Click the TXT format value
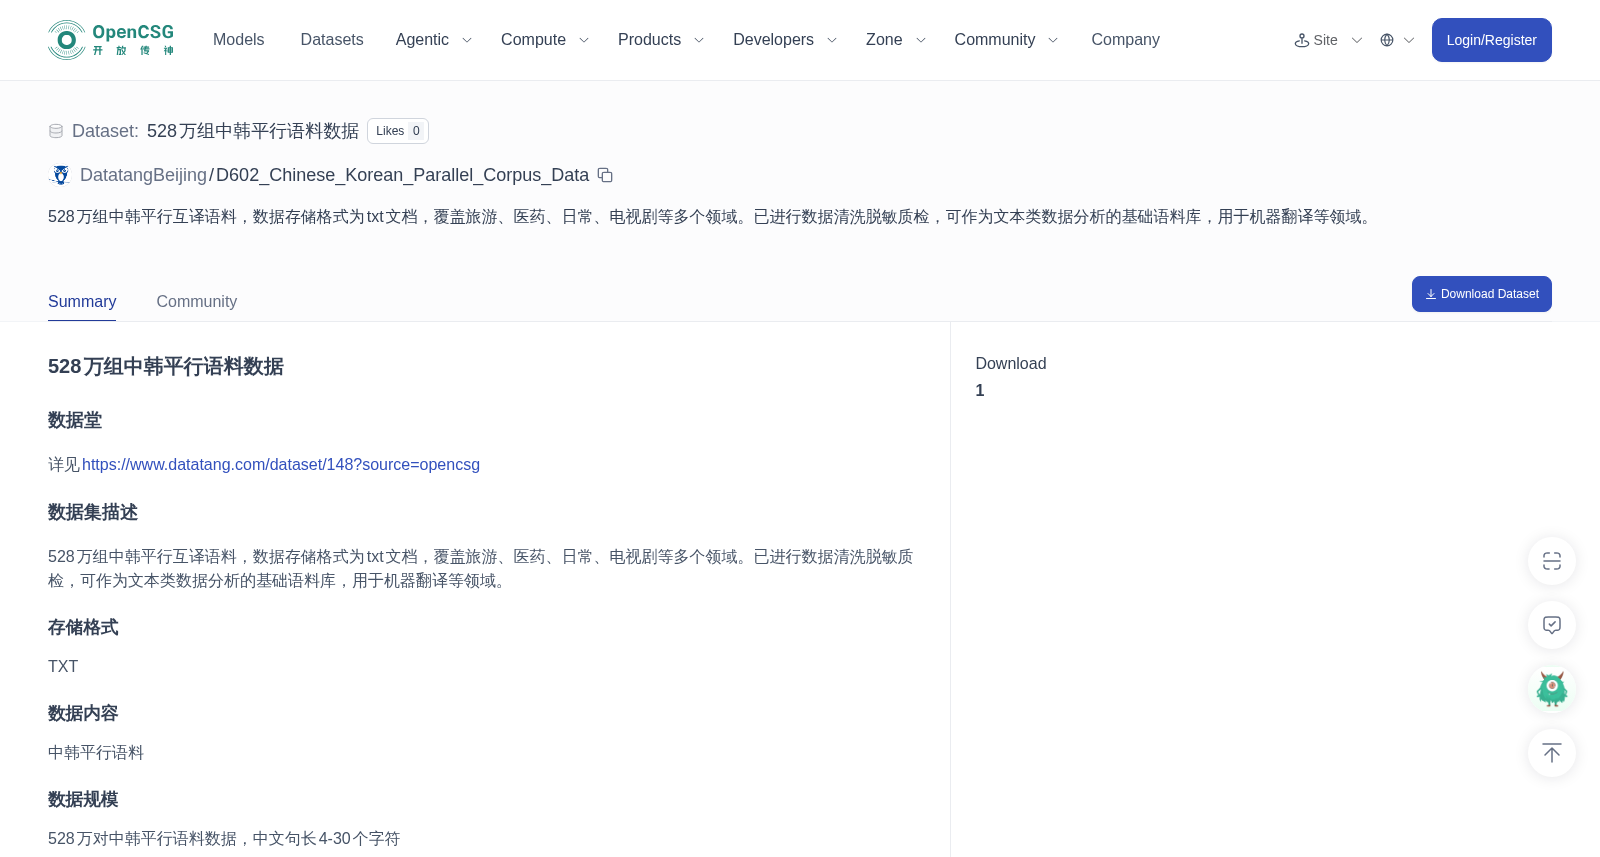This screenshot has height=857, width=1600. (x=63, y=667)
